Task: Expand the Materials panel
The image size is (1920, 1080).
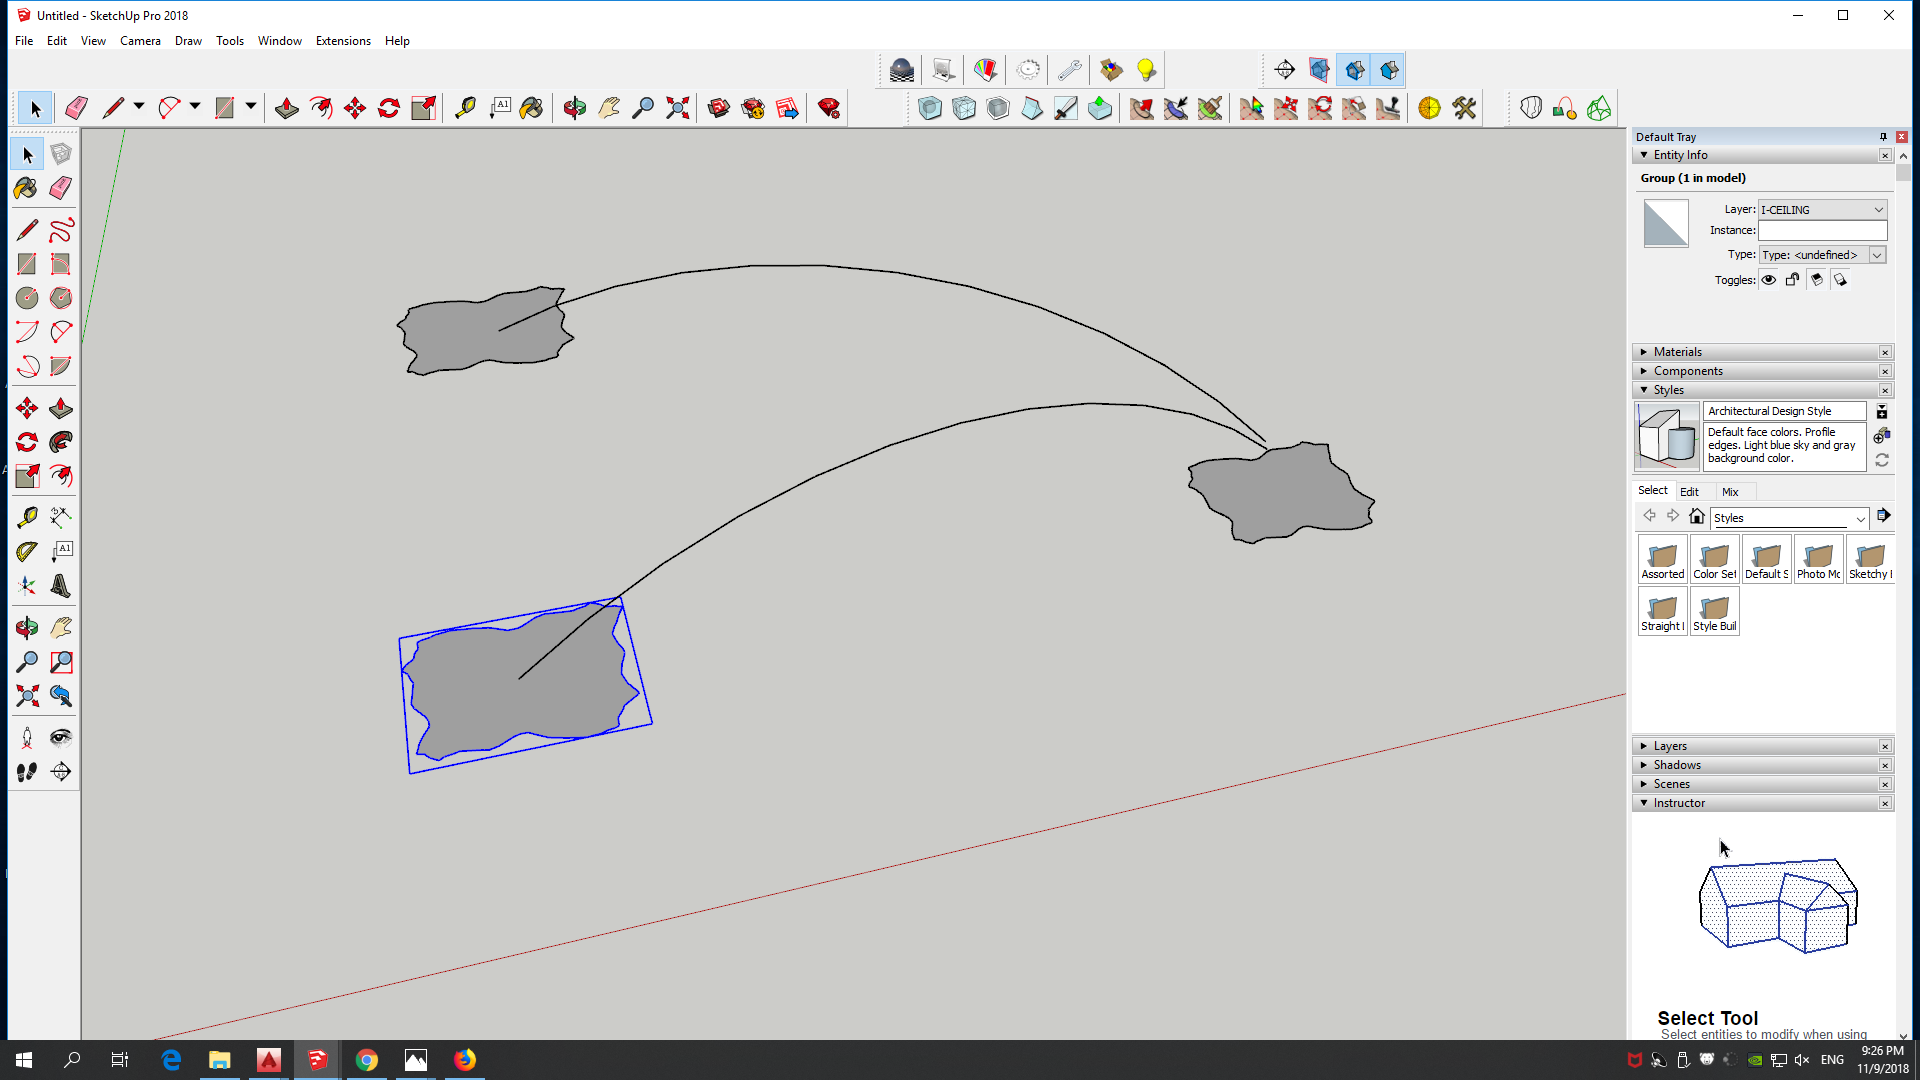Action: tap(1677, 352)
